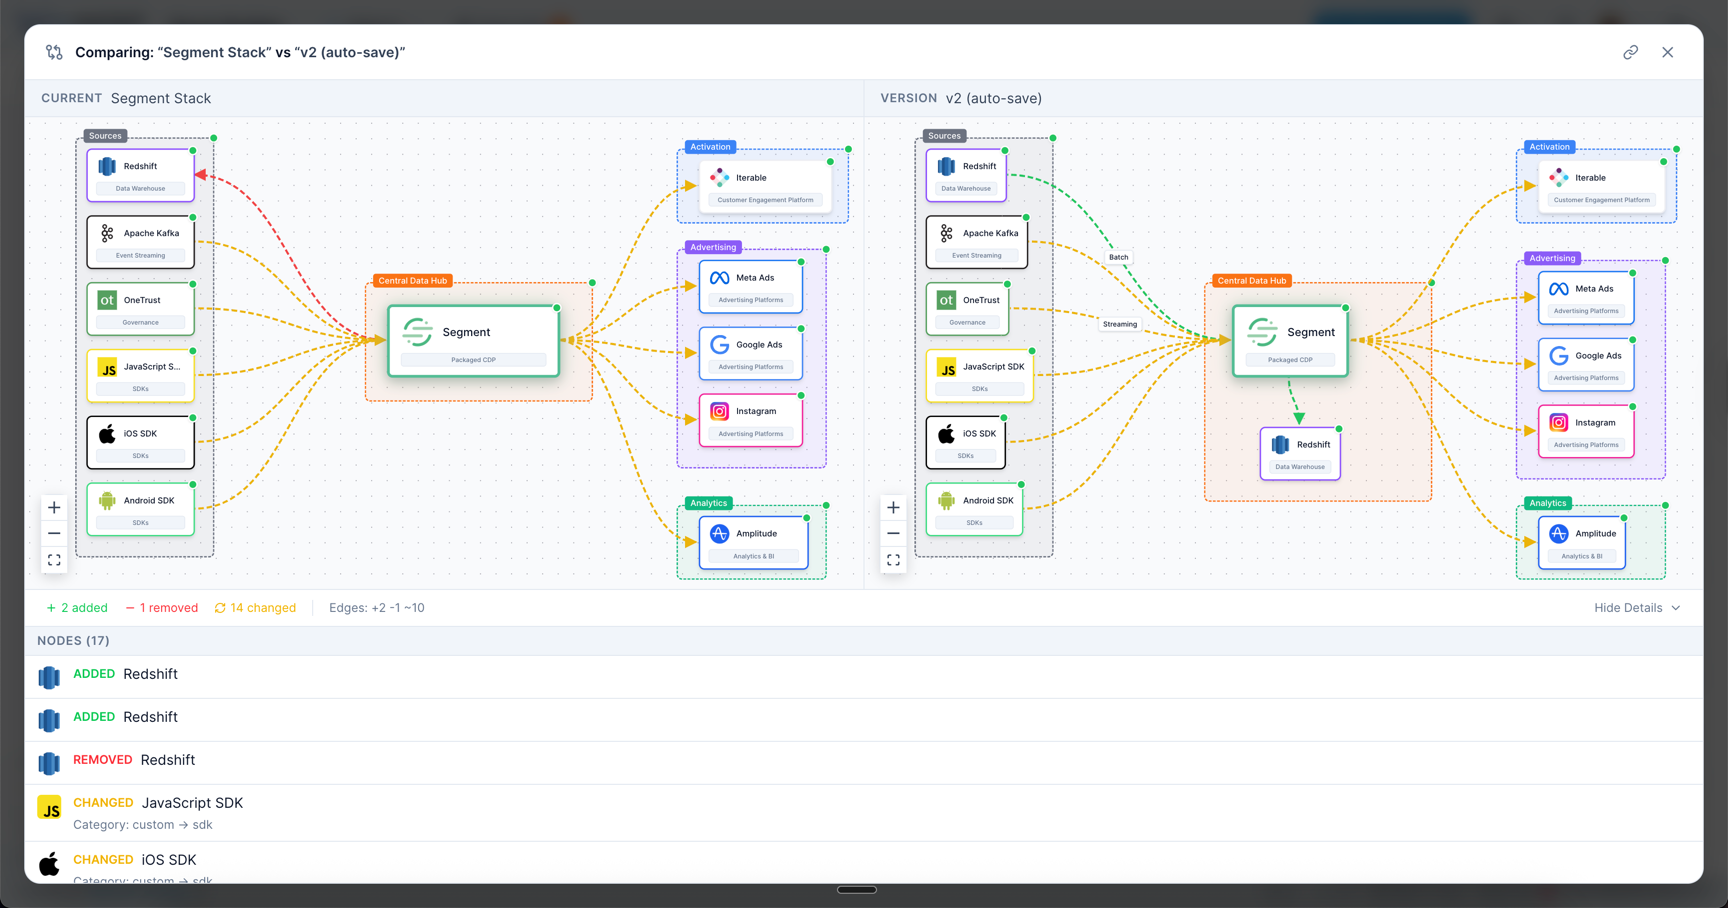Click the "Advertising" group label in Version pane

1552,258
